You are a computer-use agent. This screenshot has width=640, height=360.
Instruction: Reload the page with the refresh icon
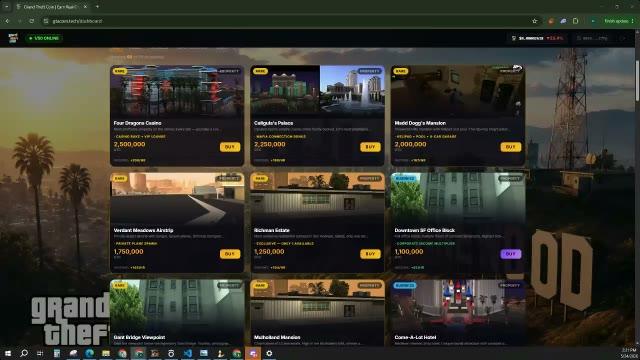coord(31,21)
